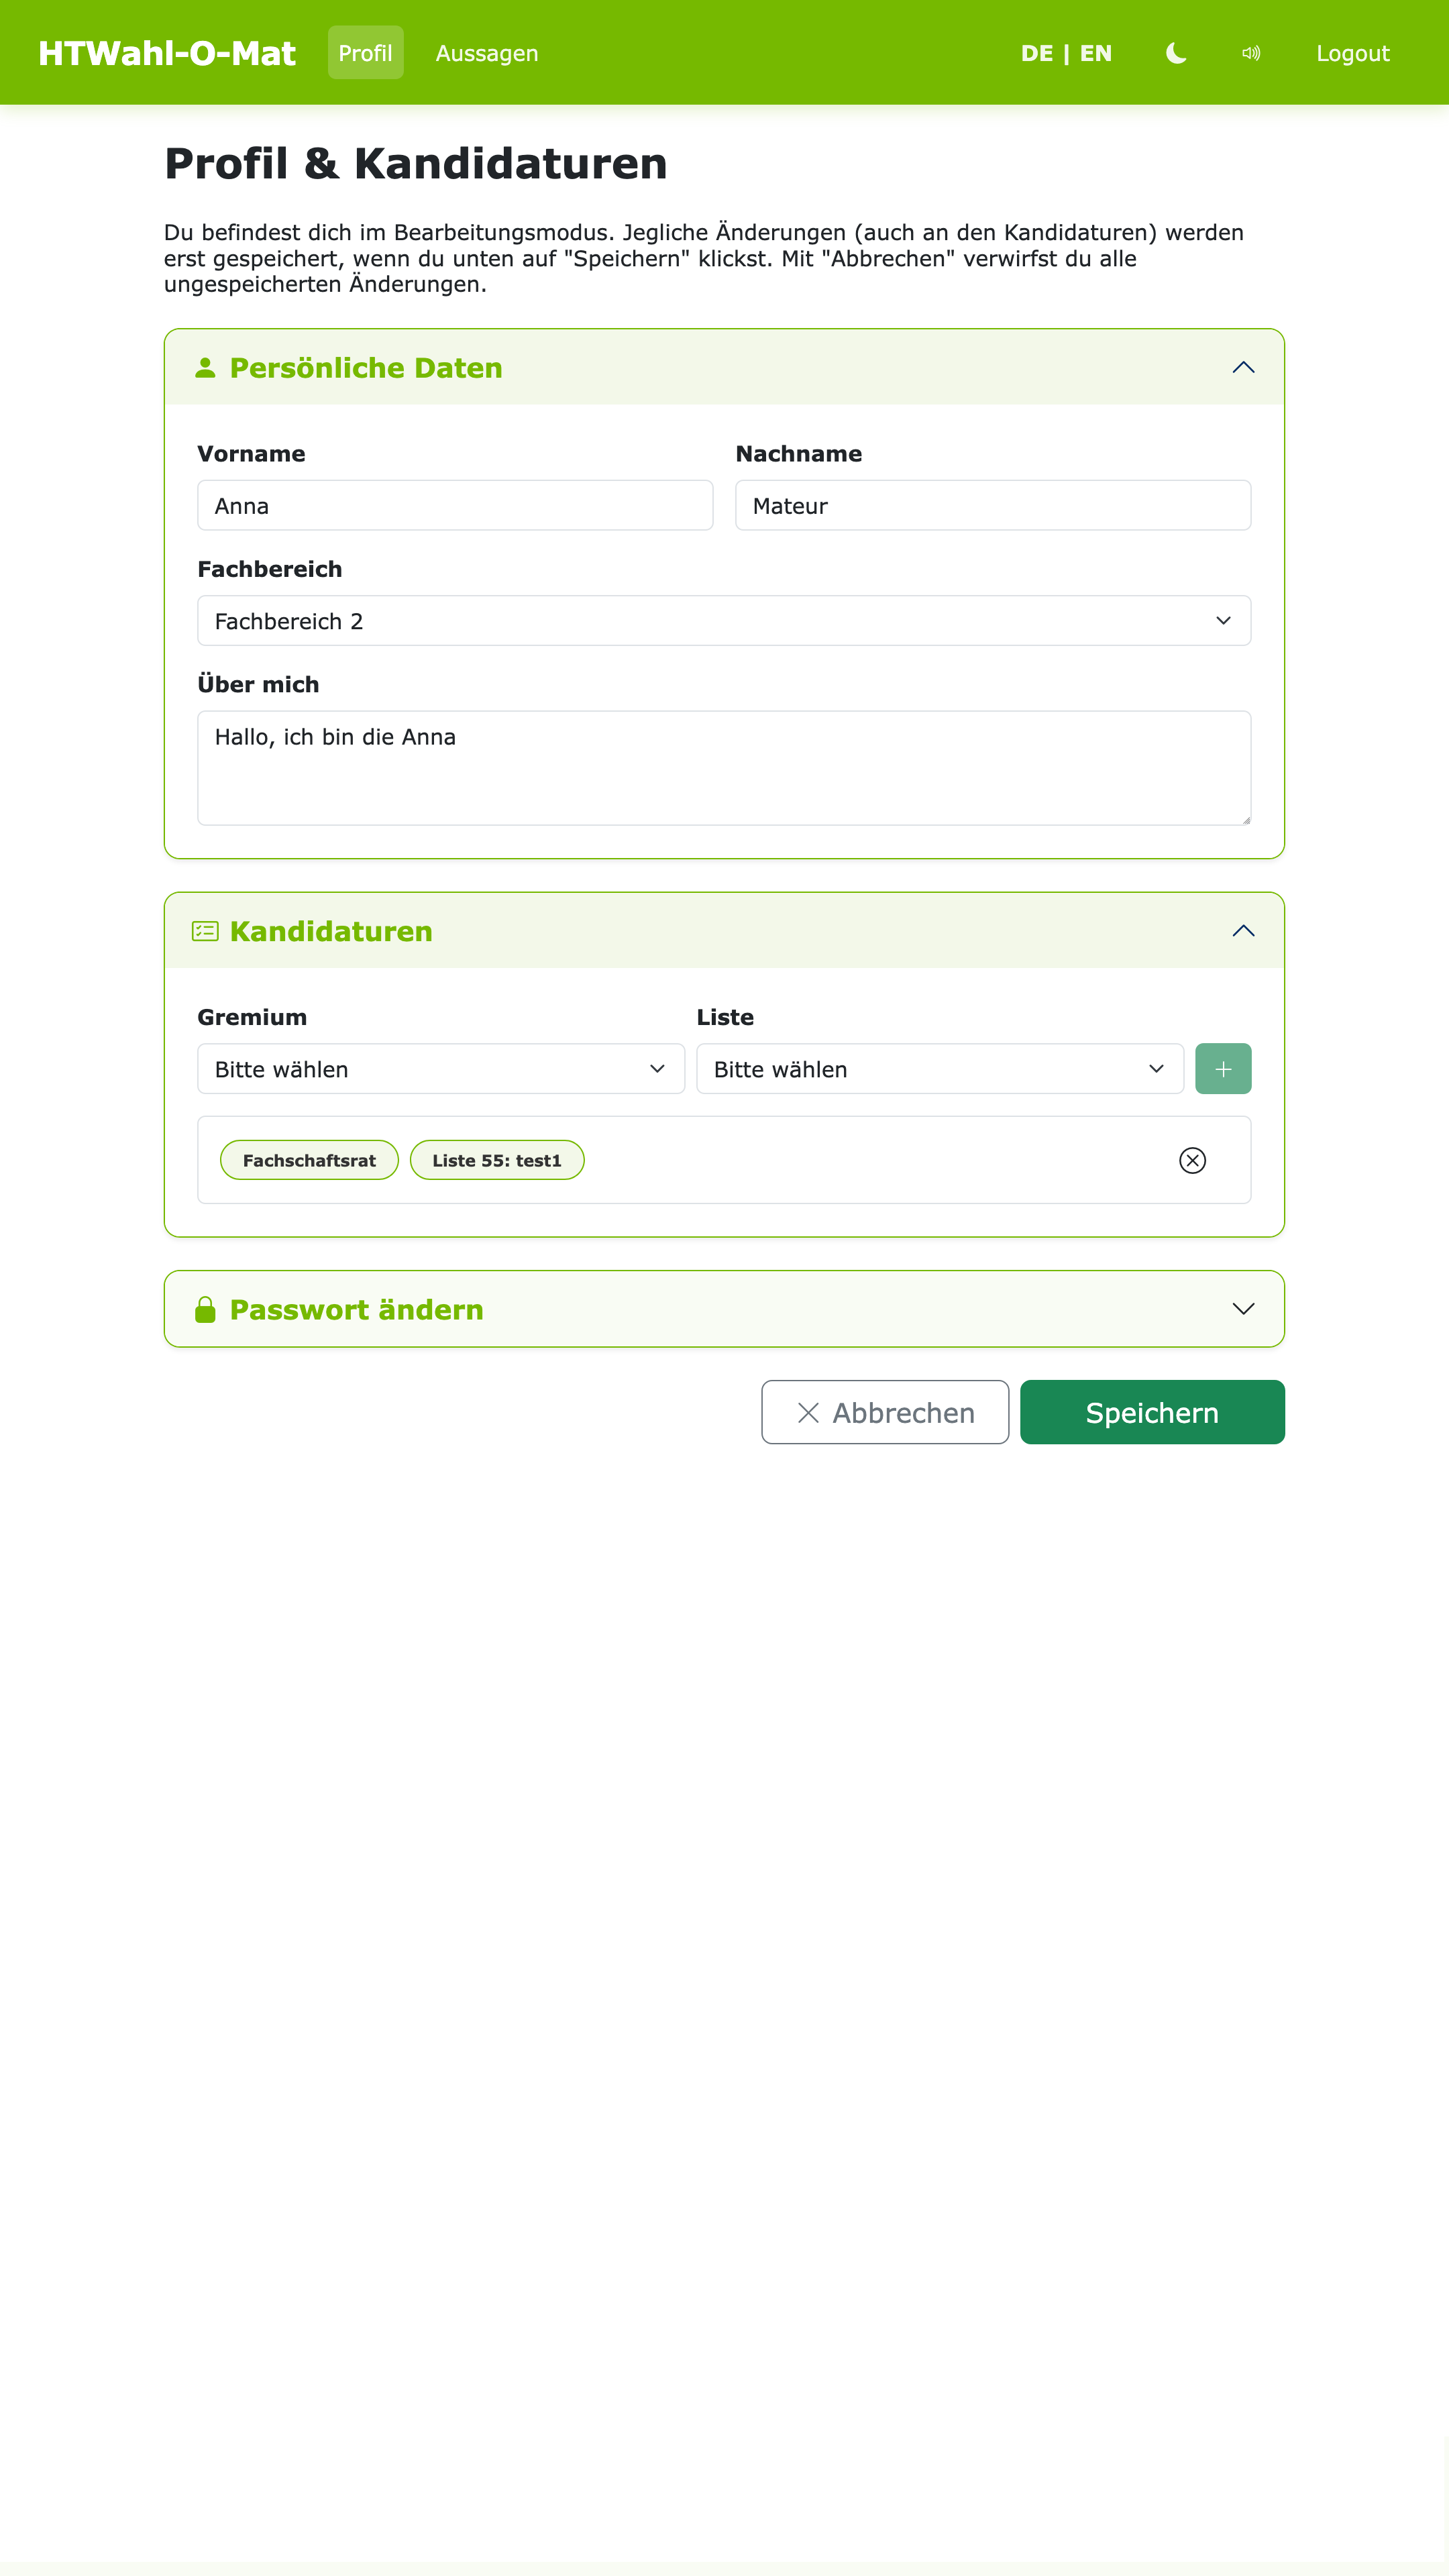Switch the language to EN
This screenshot has height=2576, width=1449.
(x=1097, y=53)
